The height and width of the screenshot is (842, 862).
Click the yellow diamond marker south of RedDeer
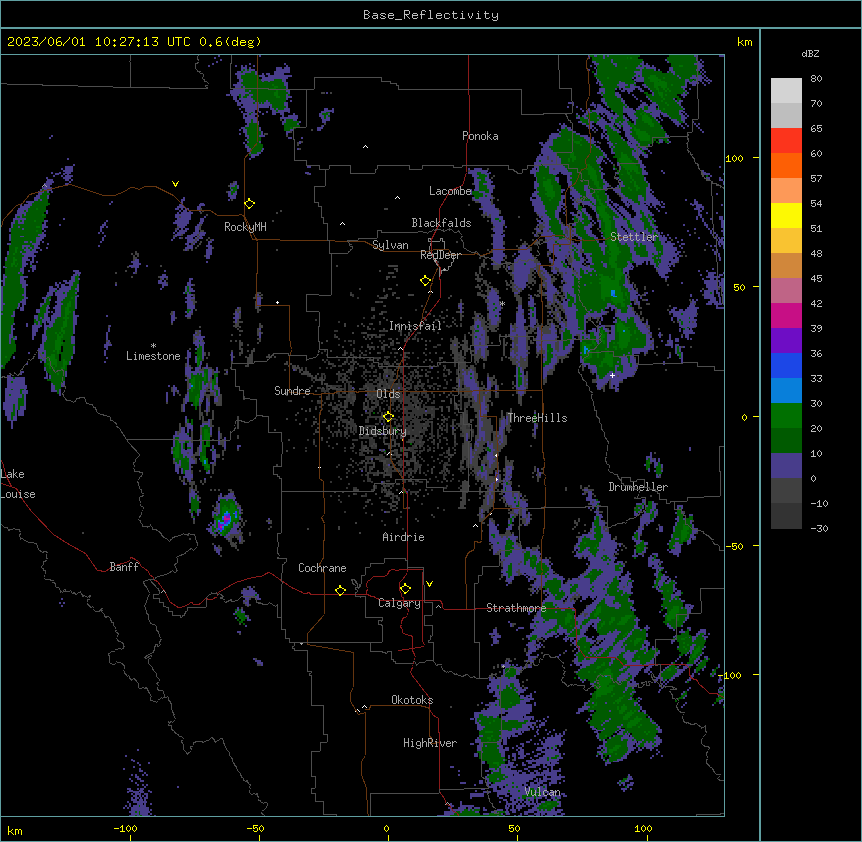pyautogui.click(x=426, y=281)
